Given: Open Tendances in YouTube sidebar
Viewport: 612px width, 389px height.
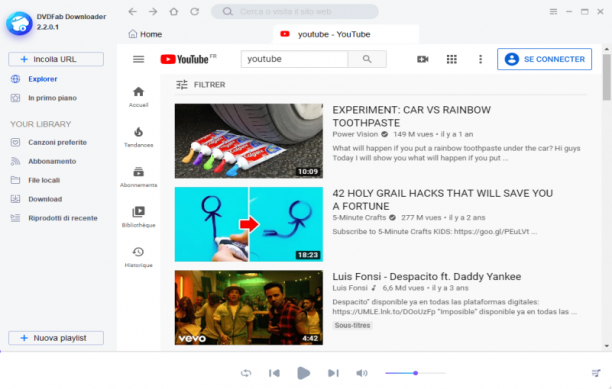Looking at the screenshot, I should pos(139,137).
